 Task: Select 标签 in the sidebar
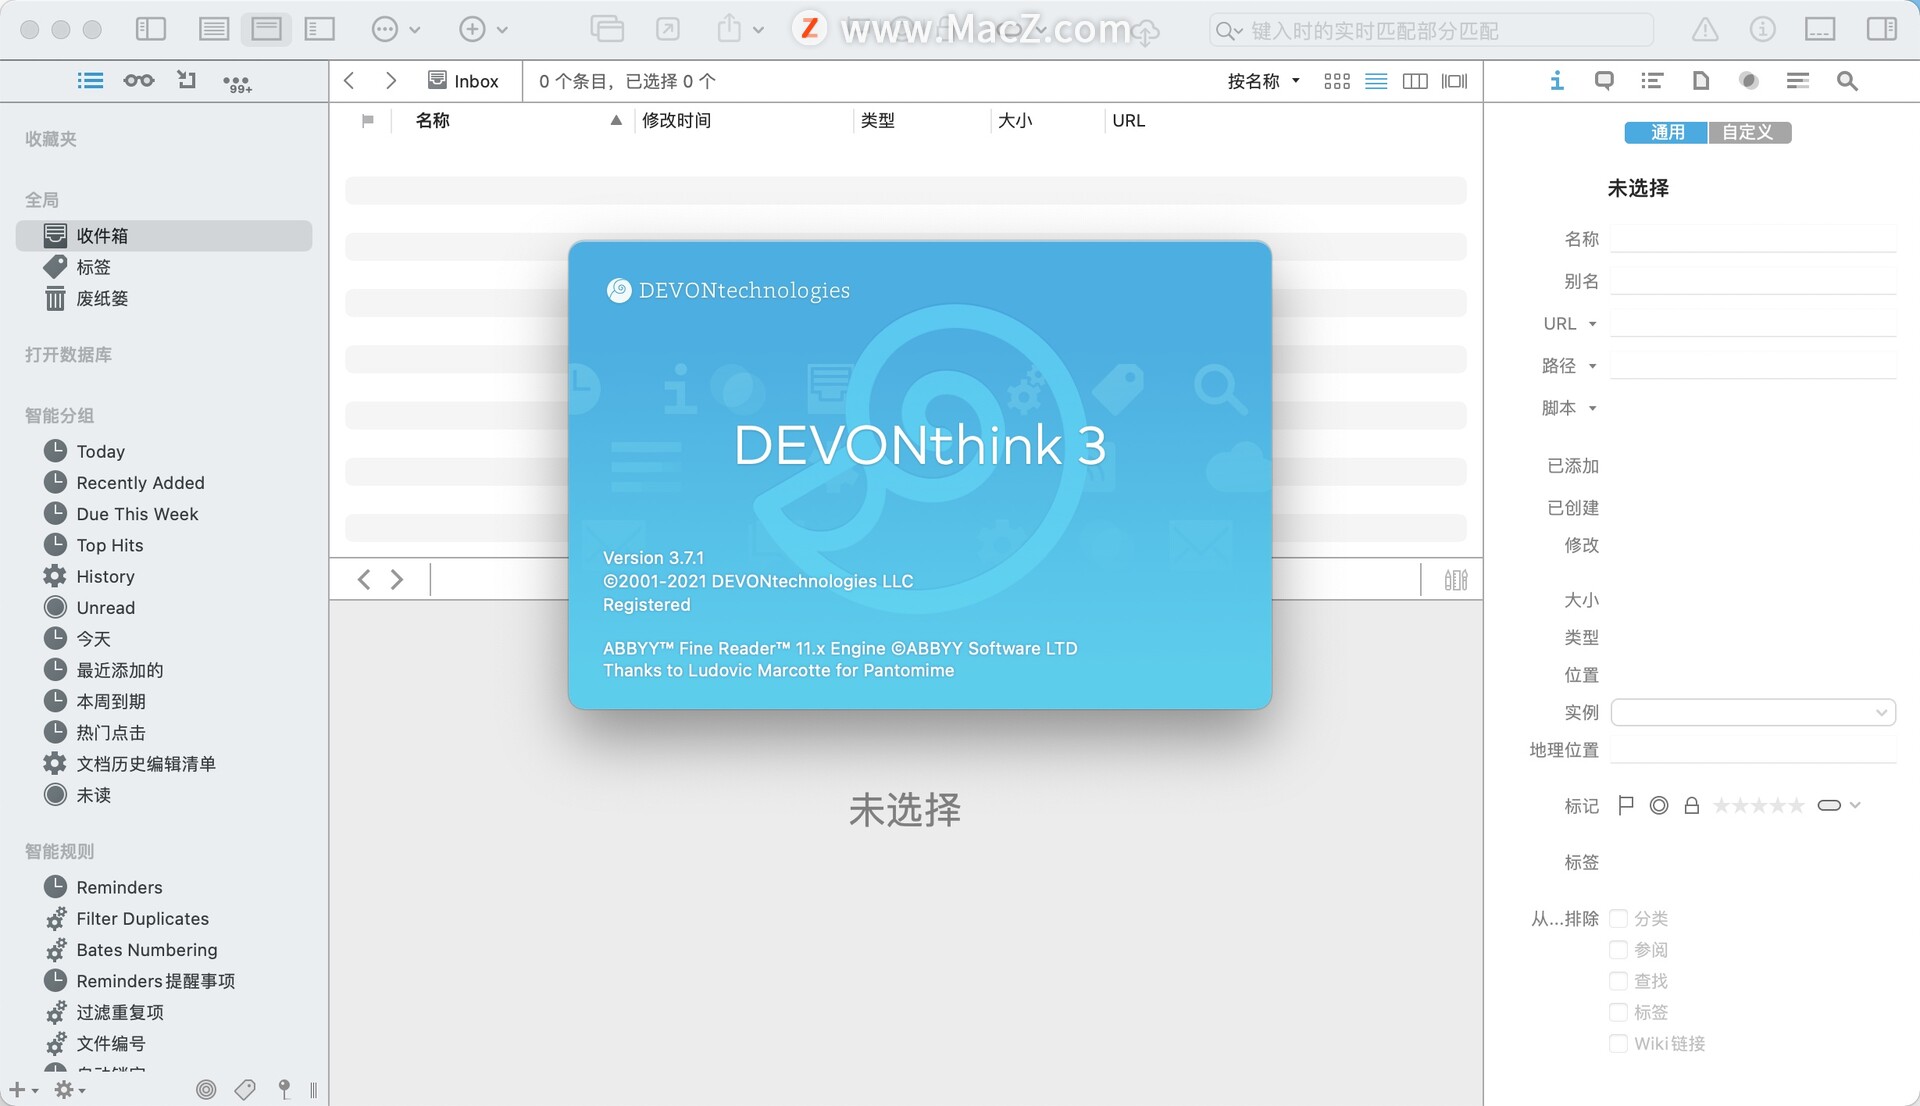(164, 267)
